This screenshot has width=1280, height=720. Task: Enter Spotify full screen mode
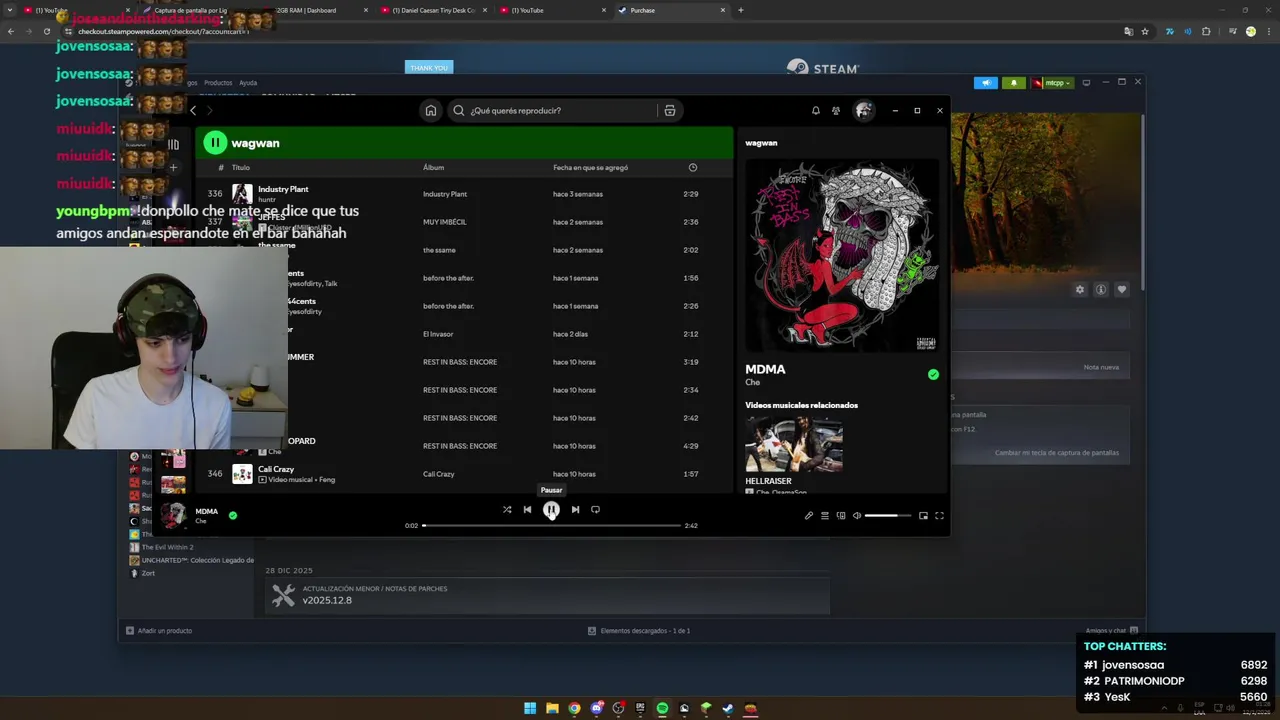[x=939, y=516]
